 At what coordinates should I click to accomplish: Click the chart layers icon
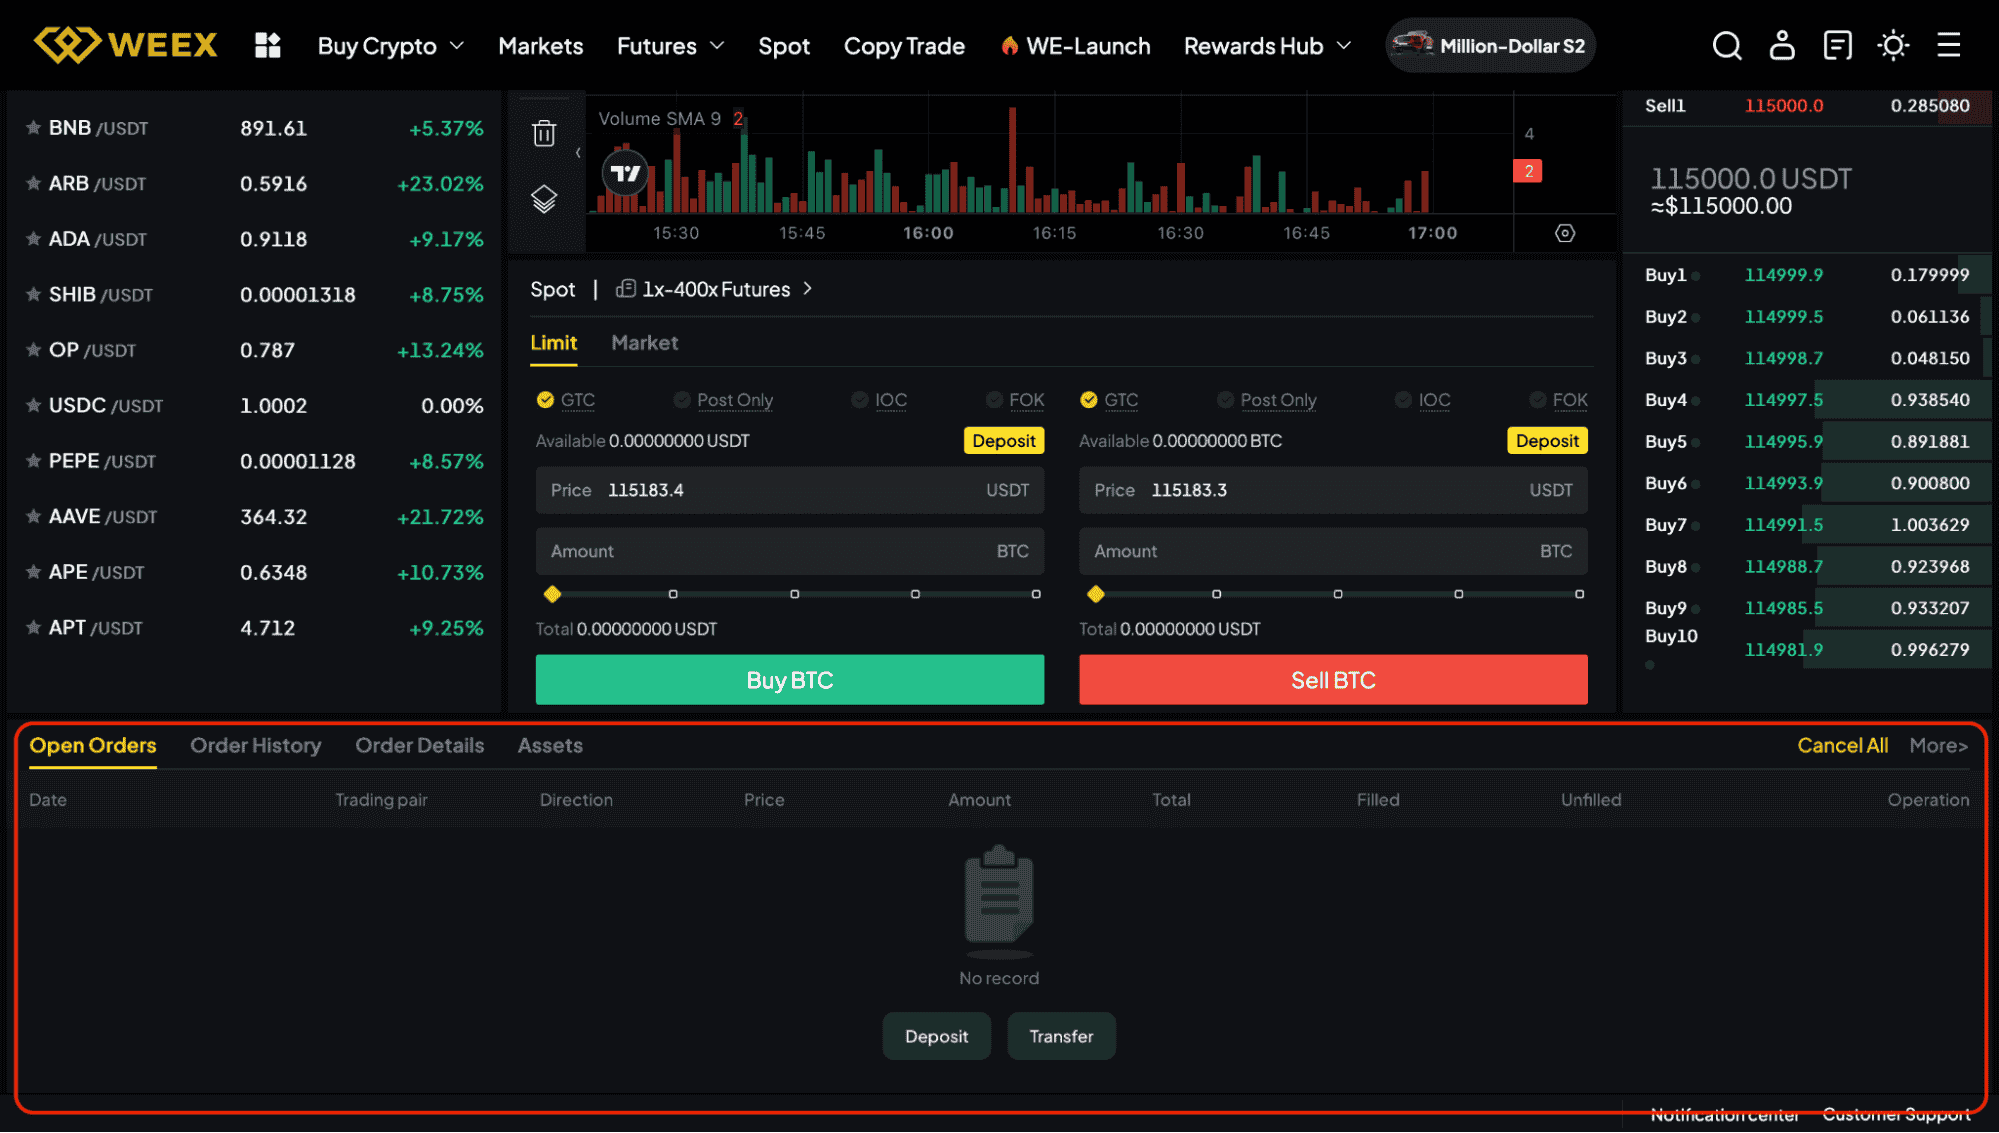click(544, 199)
